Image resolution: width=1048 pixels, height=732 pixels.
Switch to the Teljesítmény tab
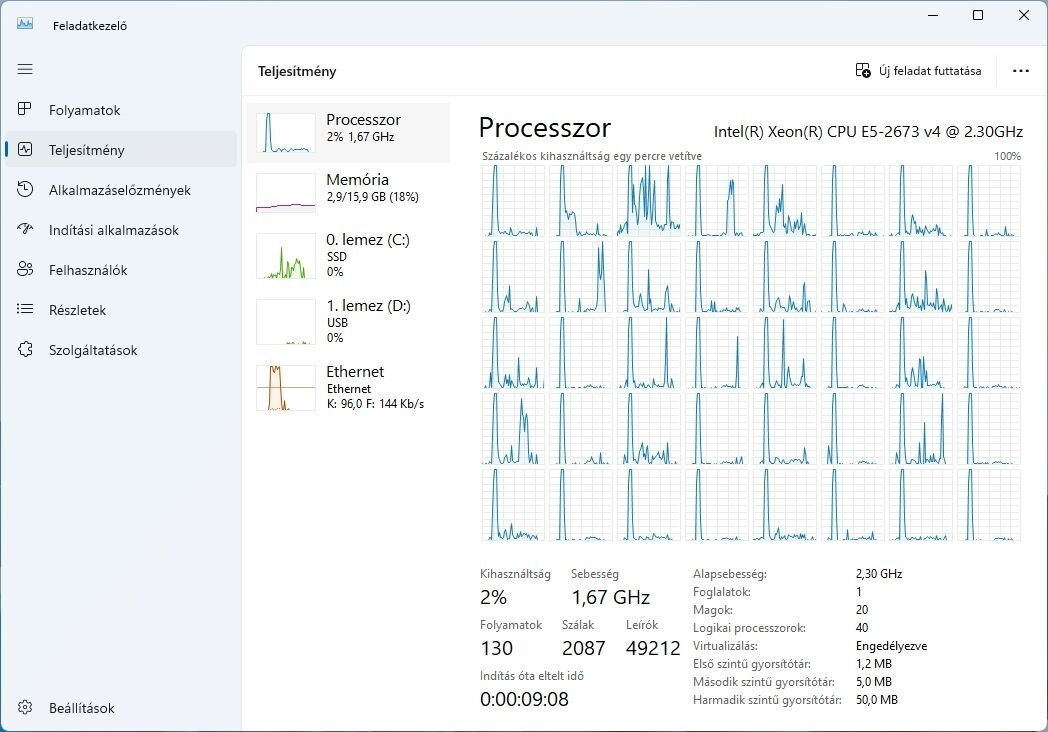pyautogui.click(x=121, y=150)
